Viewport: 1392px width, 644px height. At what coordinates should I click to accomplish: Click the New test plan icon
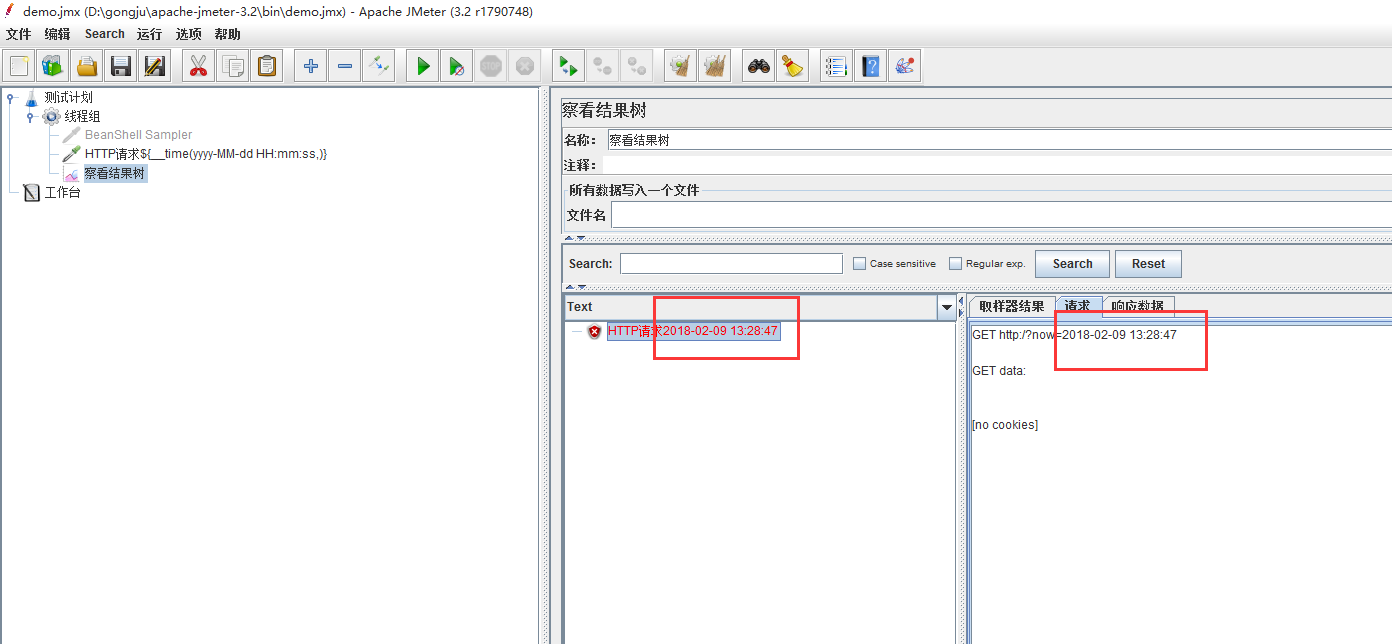click(x=19, y=66)
